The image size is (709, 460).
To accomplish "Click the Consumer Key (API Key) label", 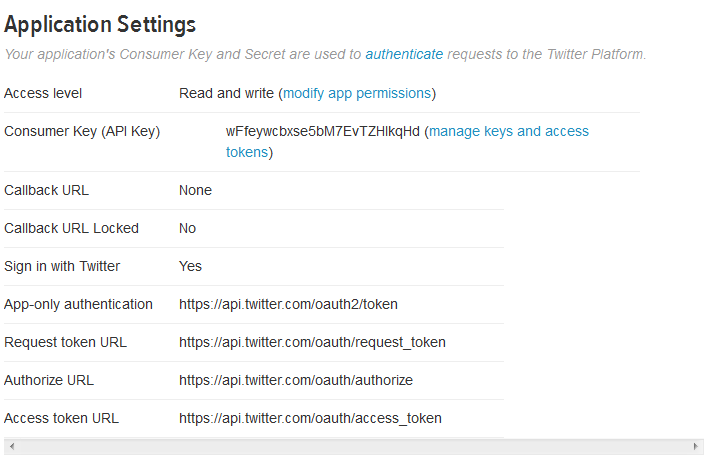I will 82,132.
